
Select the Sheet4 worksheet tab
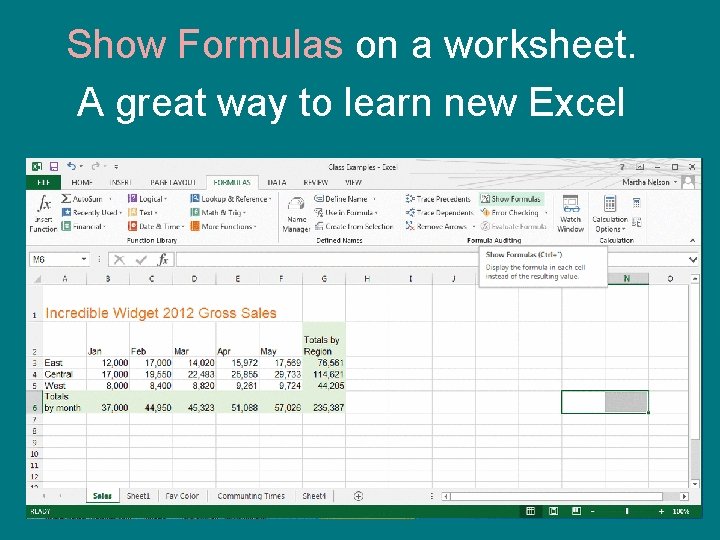point(315,496)
